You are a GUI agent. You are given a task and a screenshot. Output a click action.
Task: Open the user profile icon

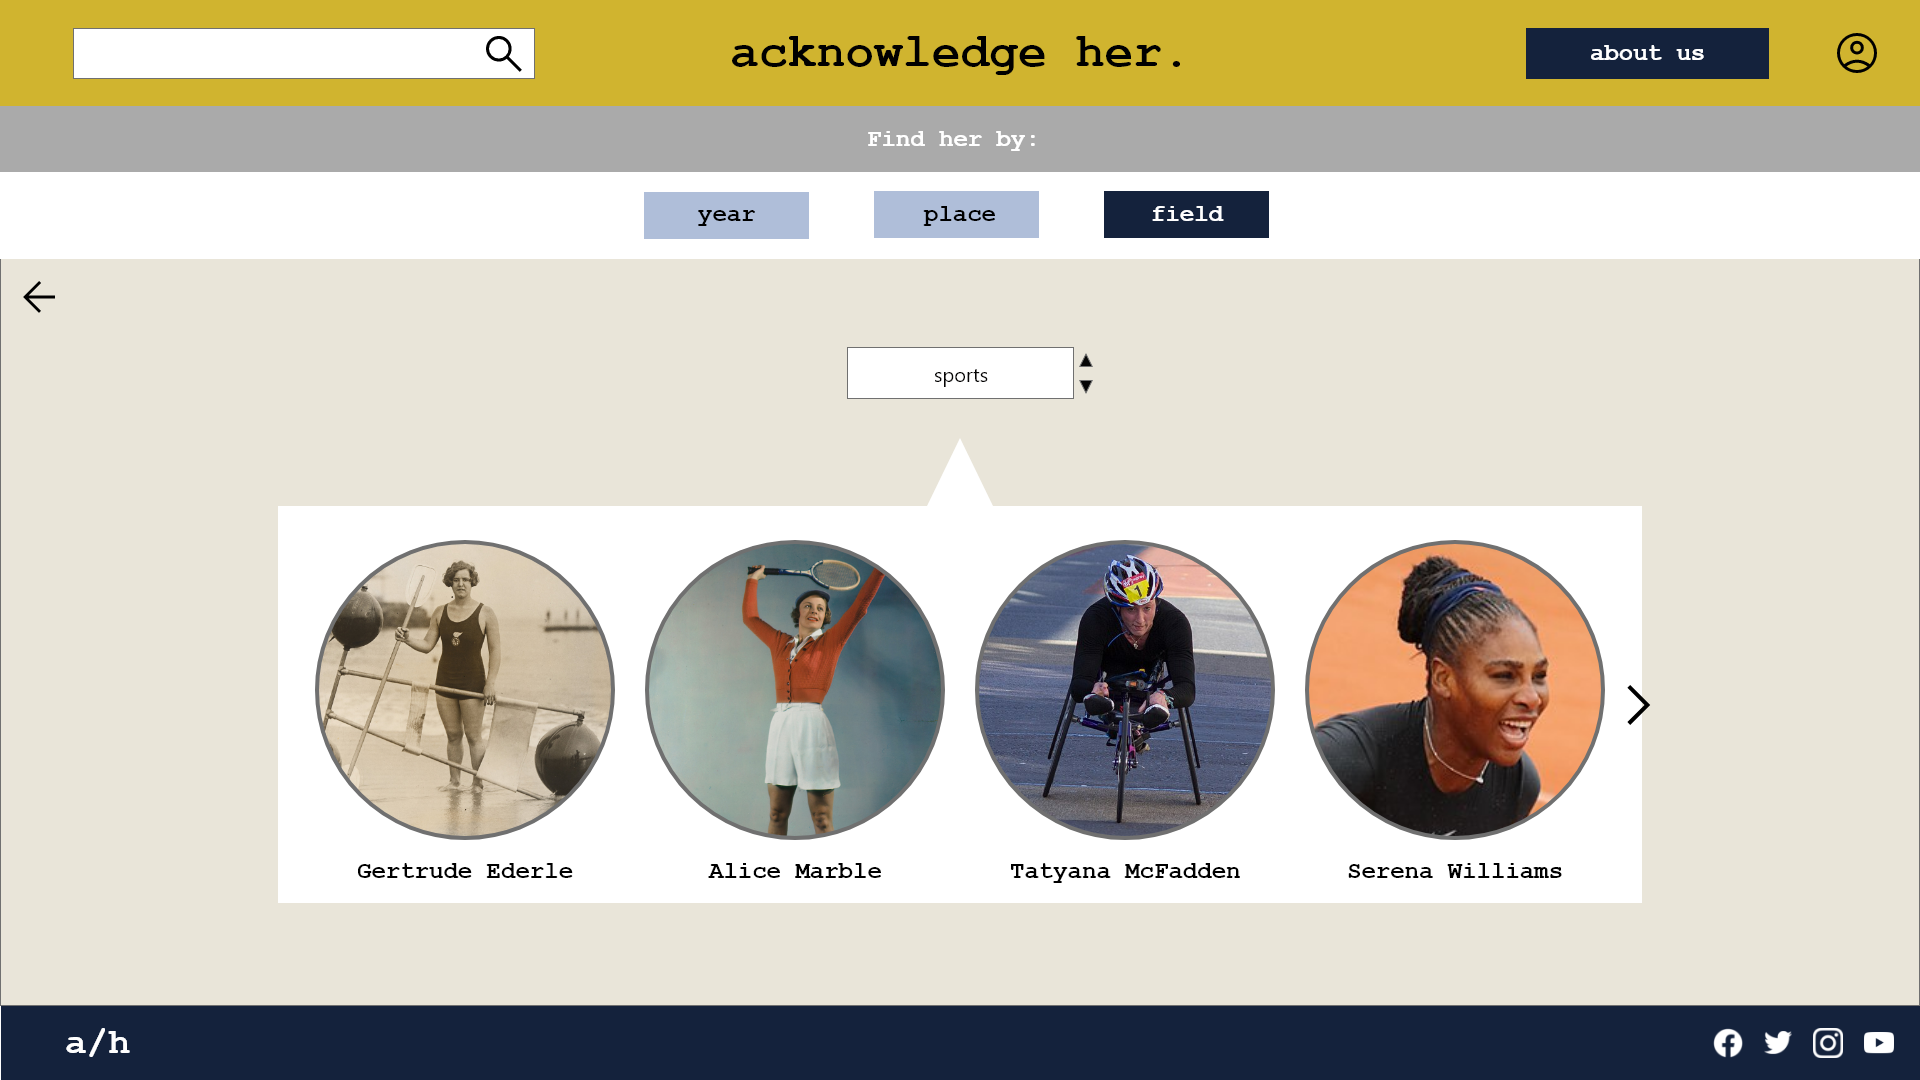click(x=1856, y=53)
